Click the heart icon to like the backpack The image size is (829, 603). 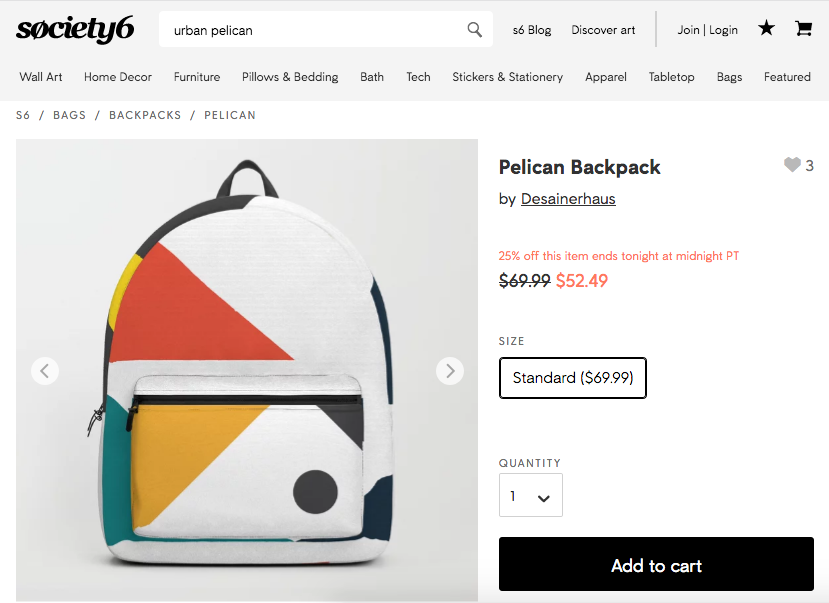(x=792, y=165)
